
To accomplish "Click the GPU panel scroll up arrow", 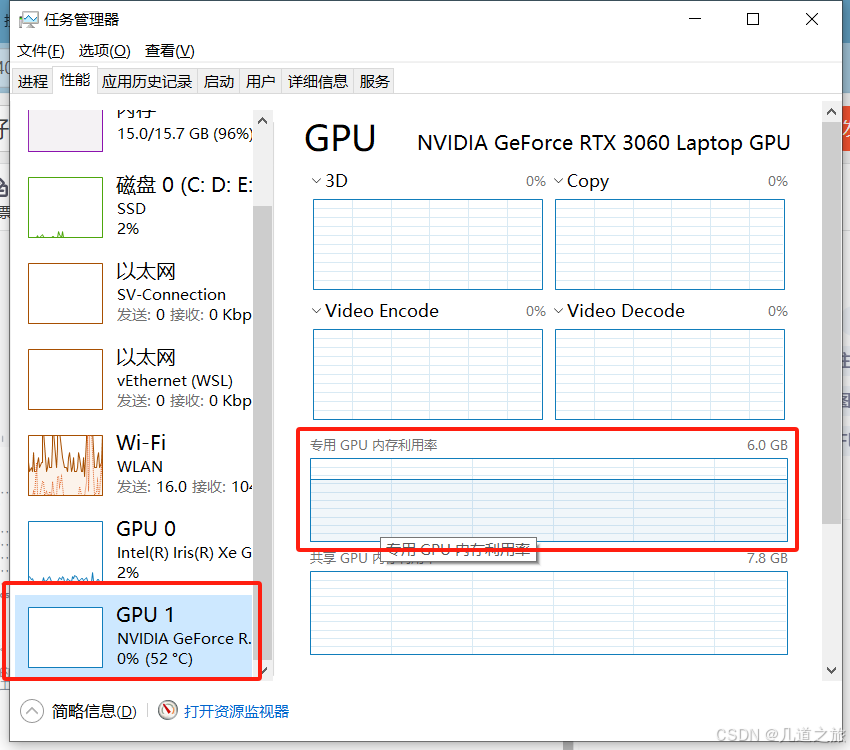I will (831, 112).
